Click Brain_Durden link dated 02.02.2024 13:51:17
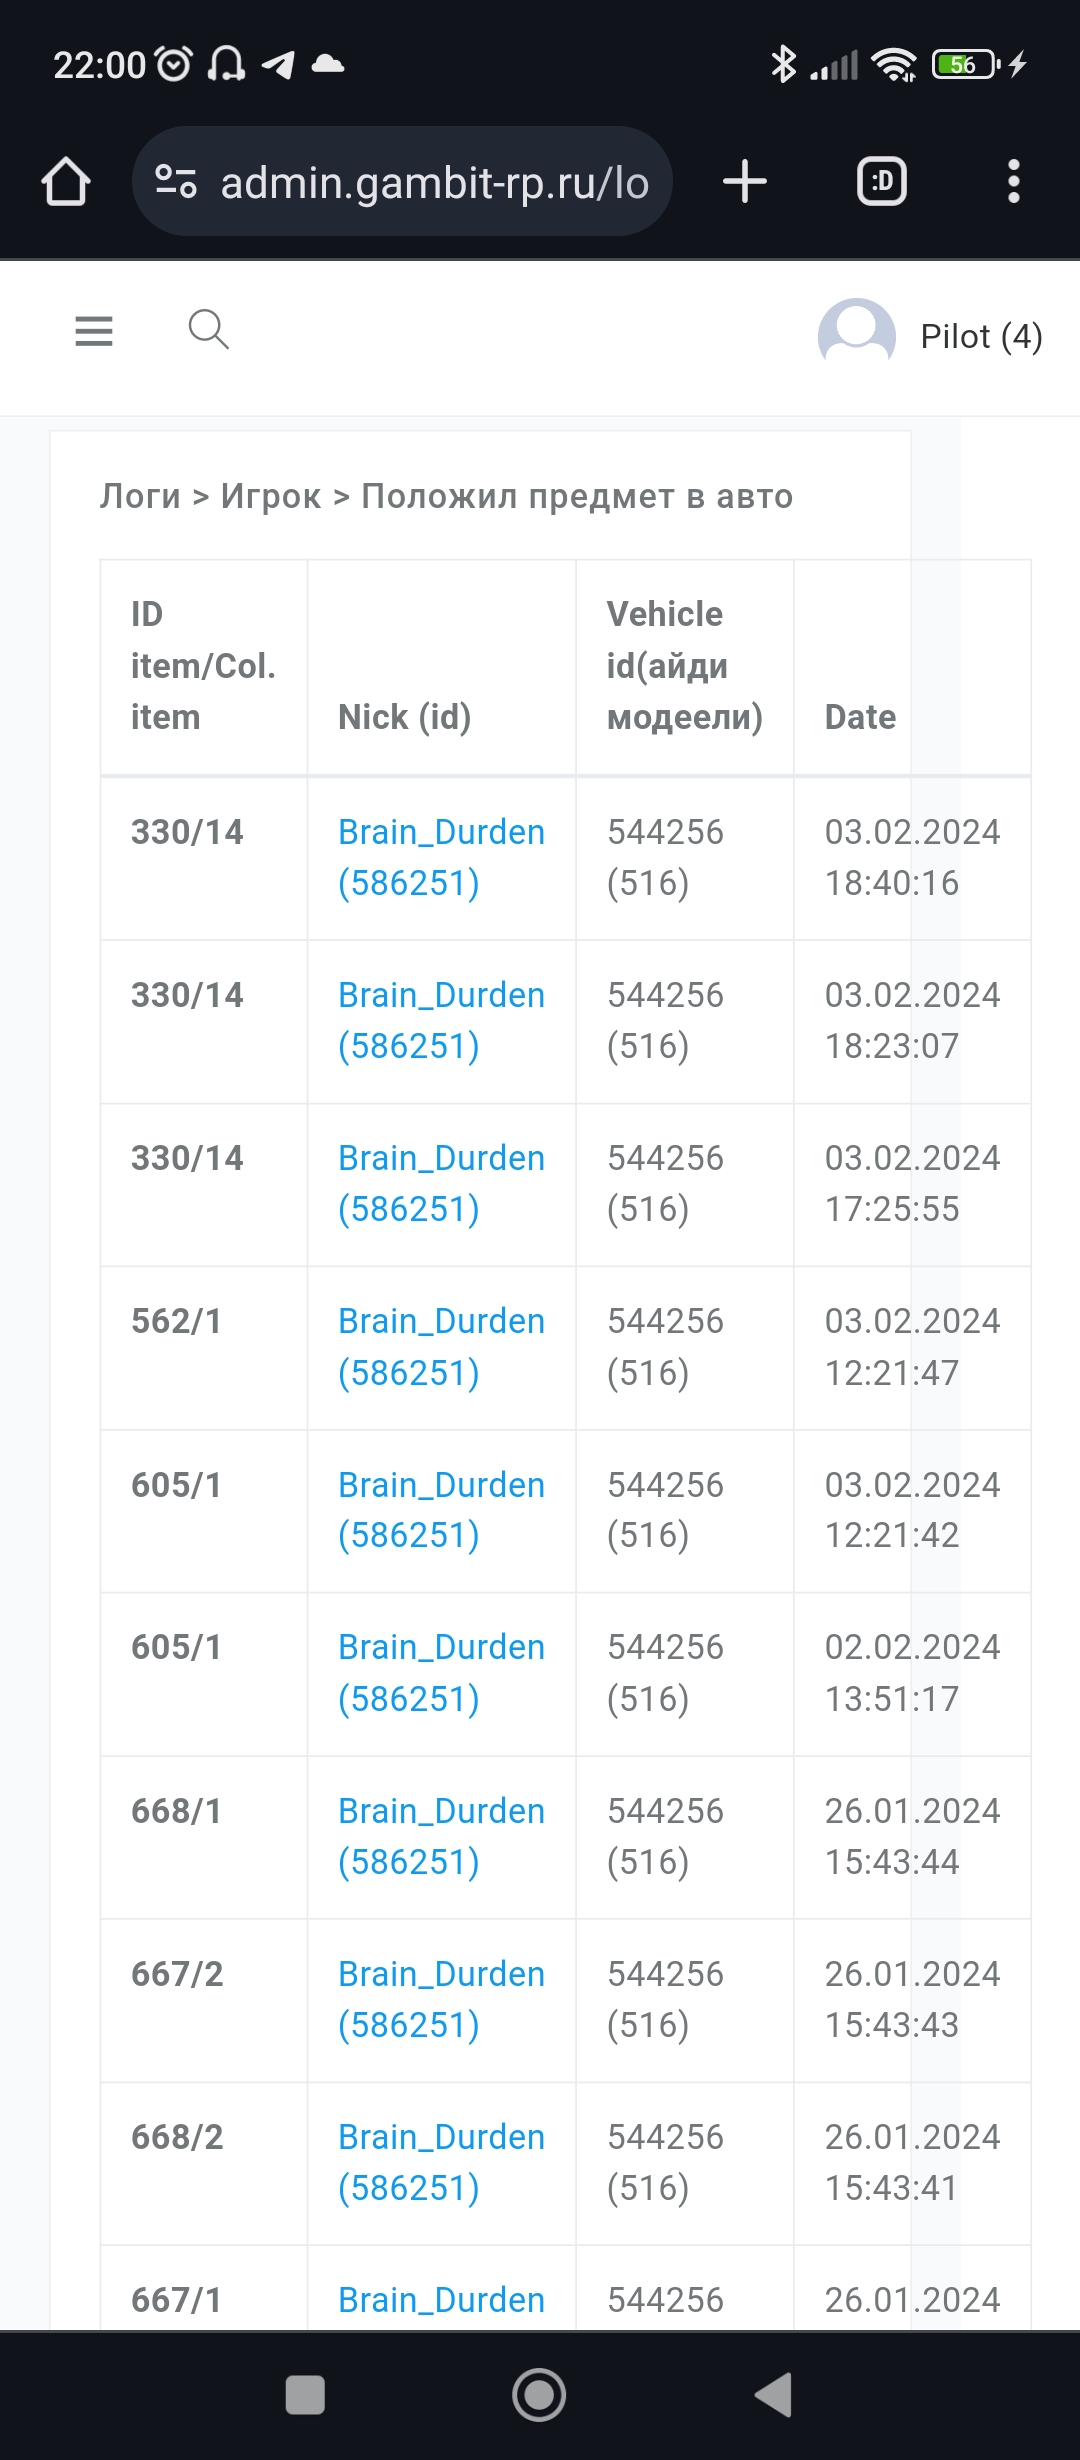 click(x=441, y=1672)
